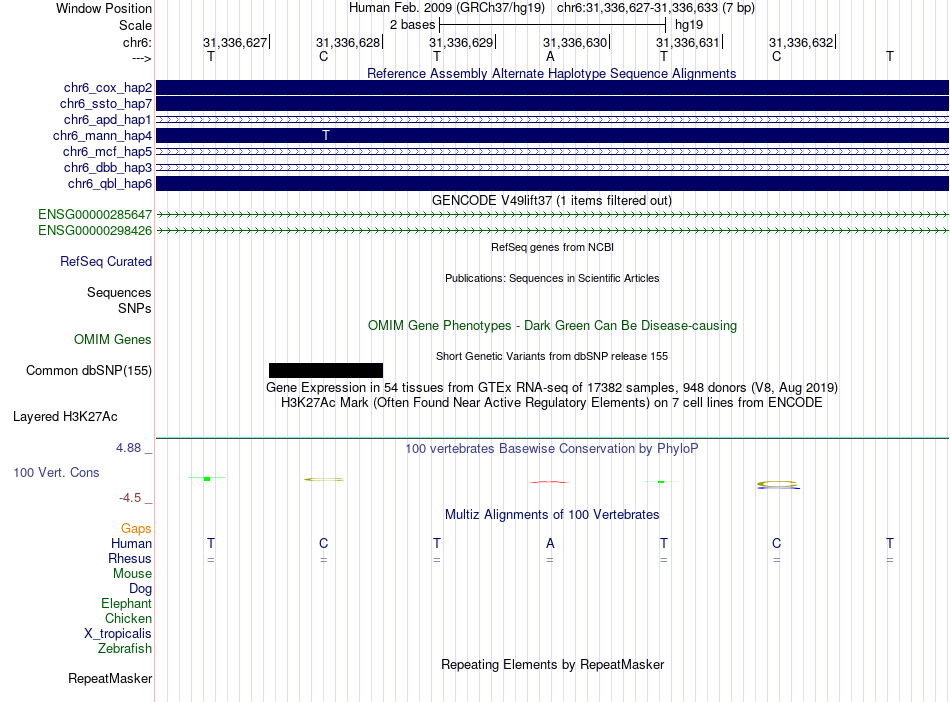
Task: Click the Window Position label
Action: tap(104, 8)
